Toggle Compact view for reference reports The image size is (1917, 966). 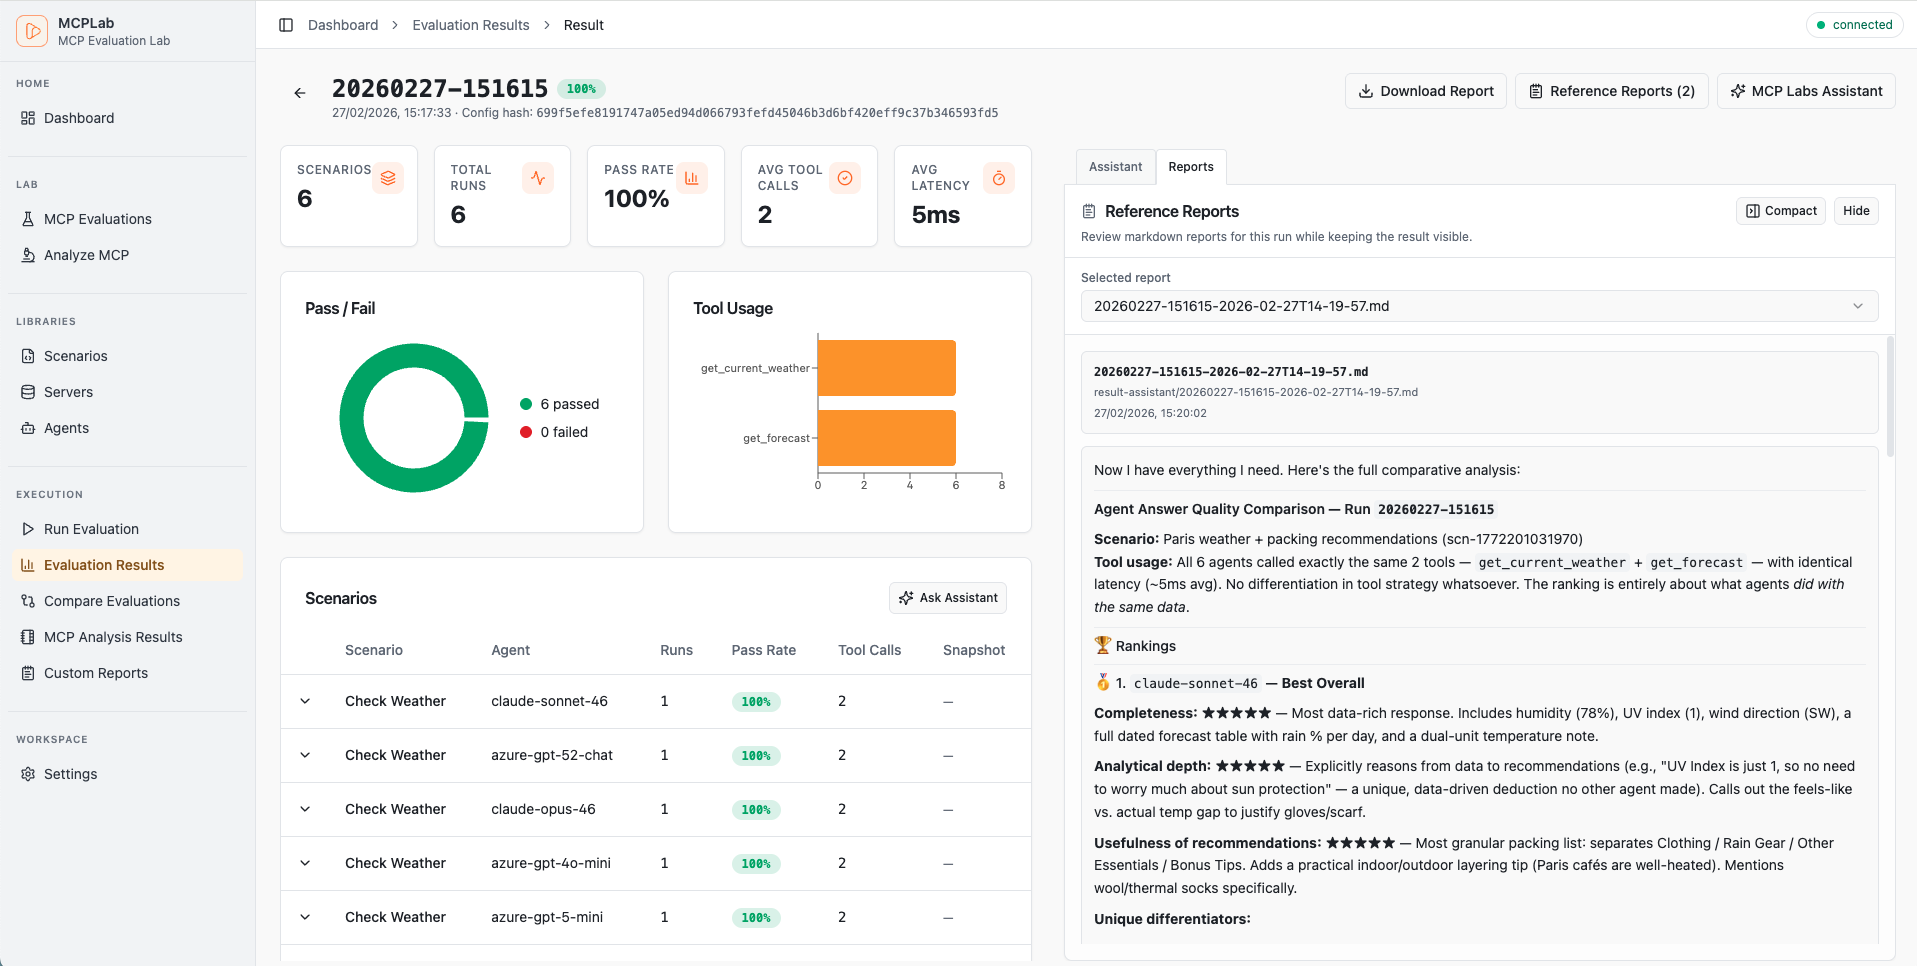tap(1781, 211)
